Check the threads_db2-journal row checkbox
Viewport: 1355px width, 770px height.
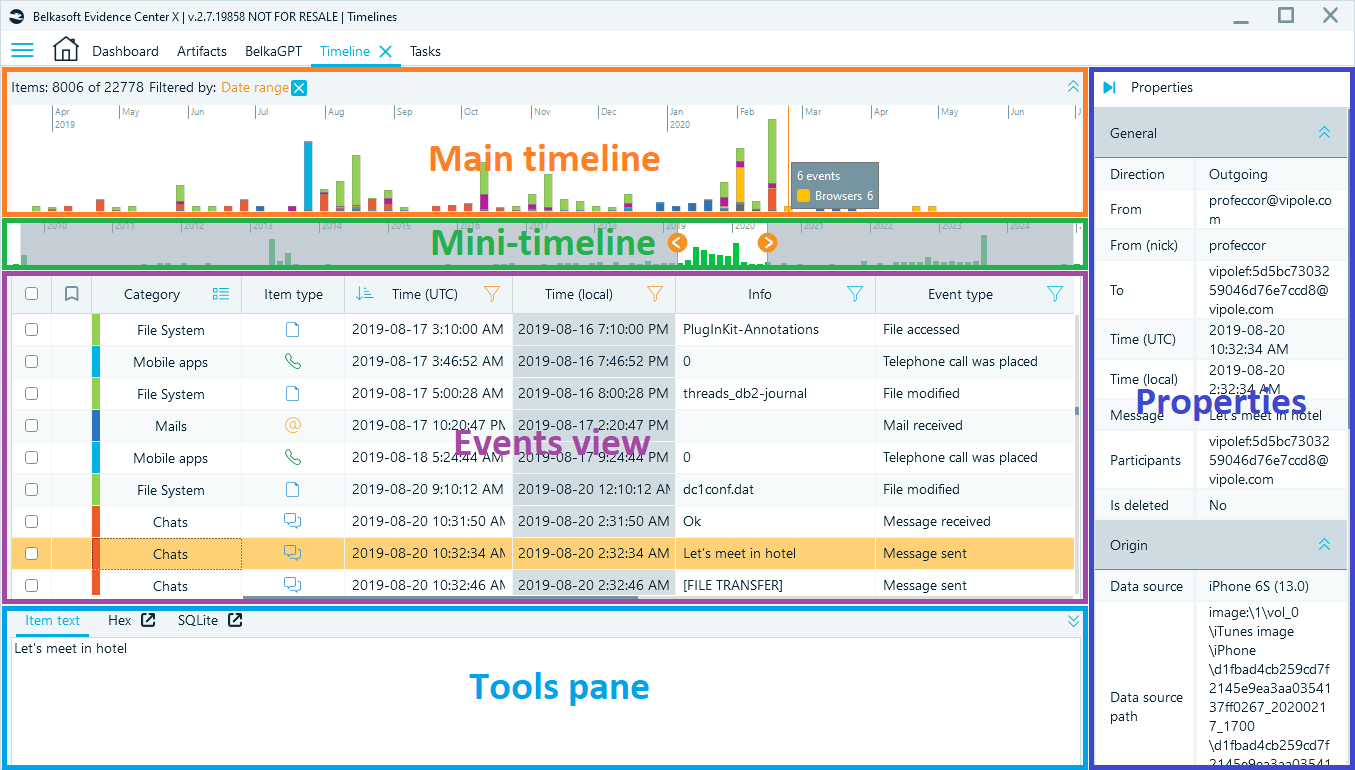click(x=31, y=394)
